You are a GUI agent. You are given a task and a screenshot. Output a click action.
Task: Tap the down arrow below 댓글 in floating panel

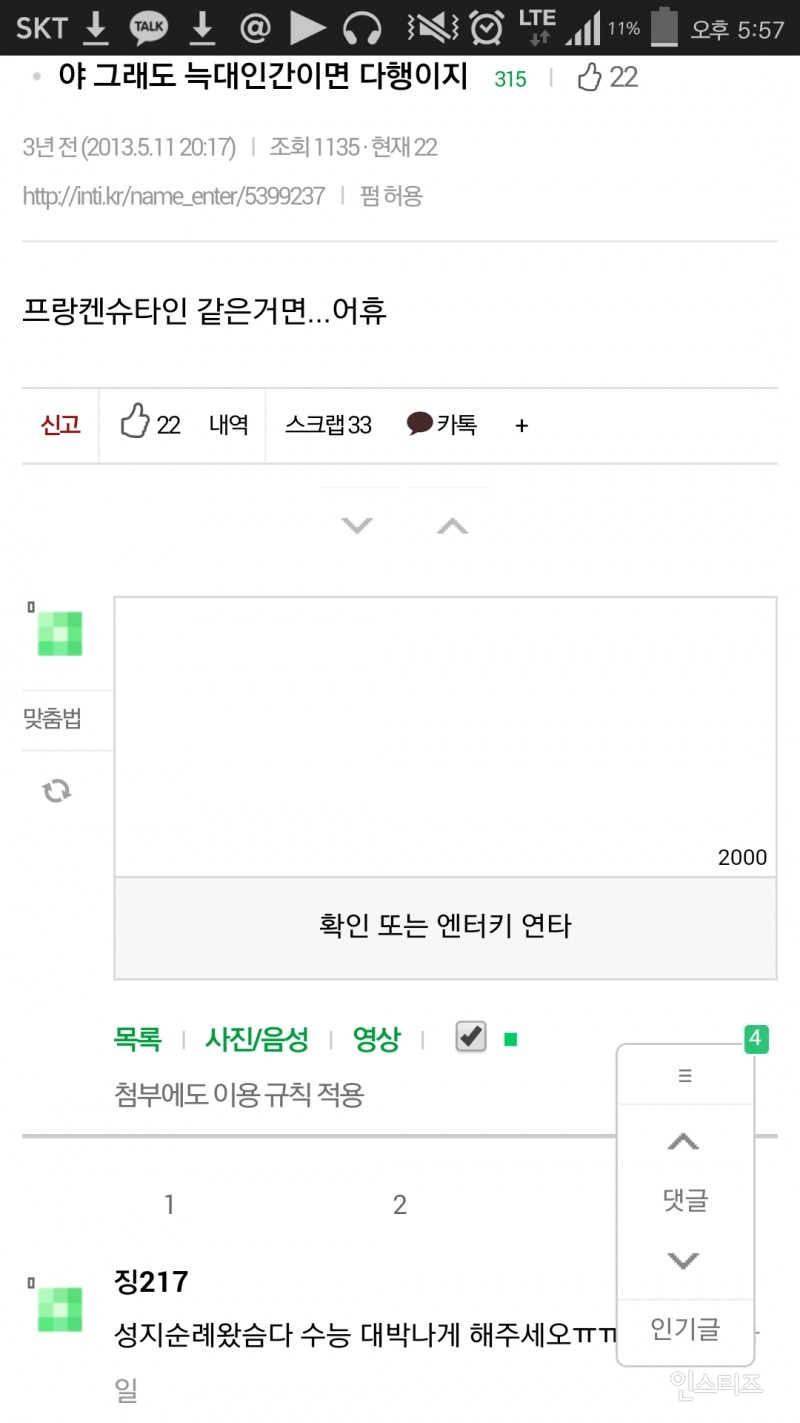pyautogui.click(x=683, y=1261)
